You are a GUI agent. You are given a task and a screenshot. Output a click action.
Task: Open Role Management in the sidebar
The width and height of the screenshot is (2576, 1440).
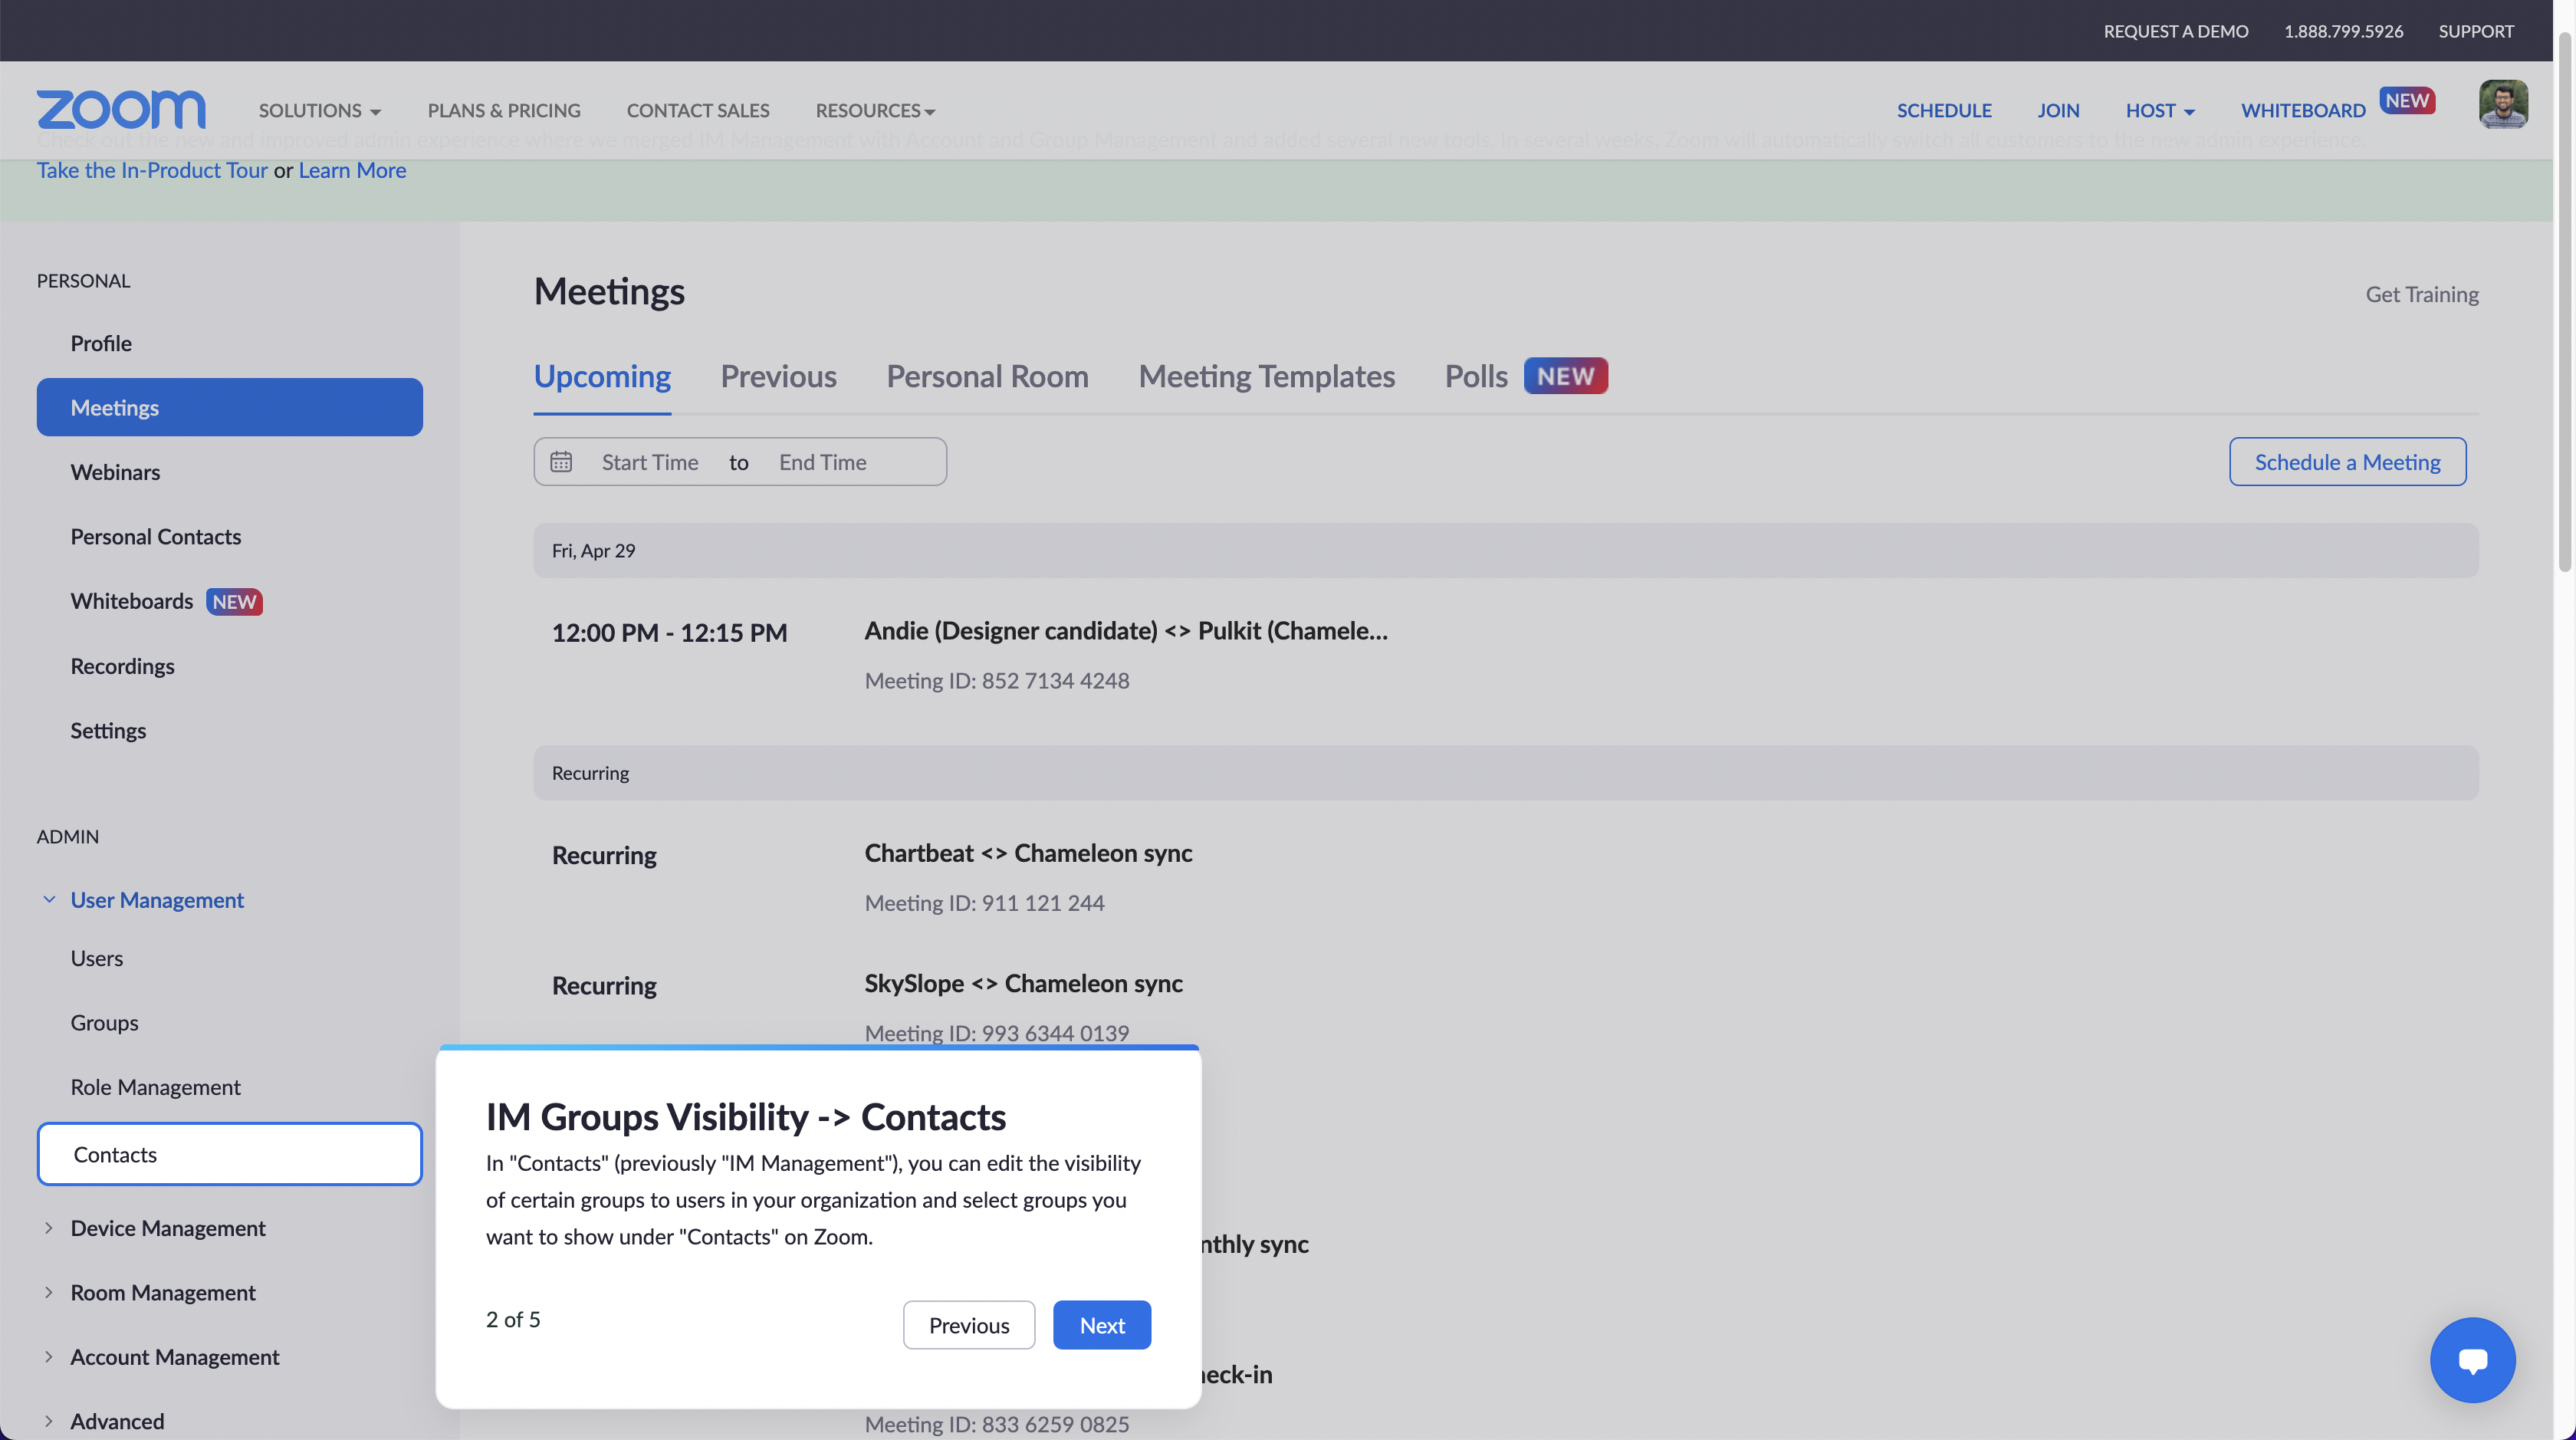155,1087
